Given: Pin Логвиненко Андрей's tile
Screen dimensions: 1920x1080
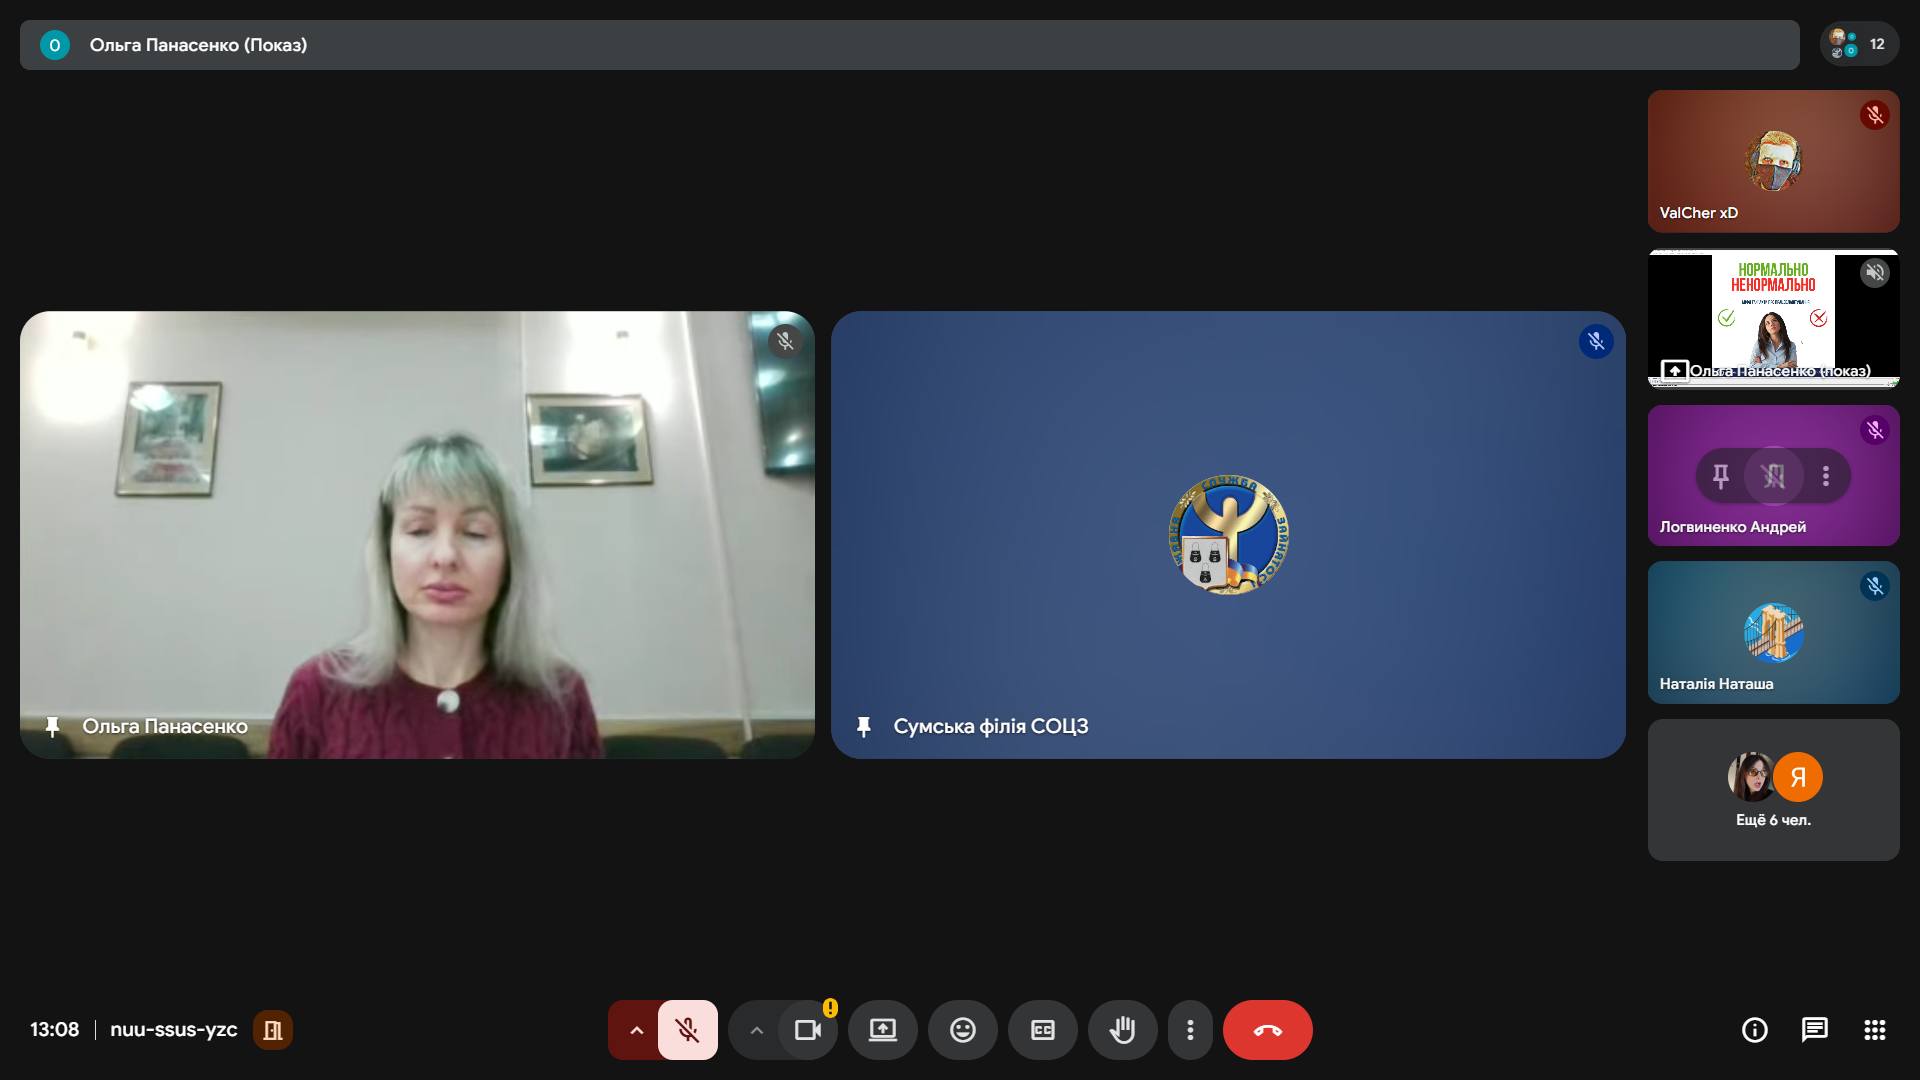Looking at the screenshot, I should pyautogui.click(x=1720, y=476).
